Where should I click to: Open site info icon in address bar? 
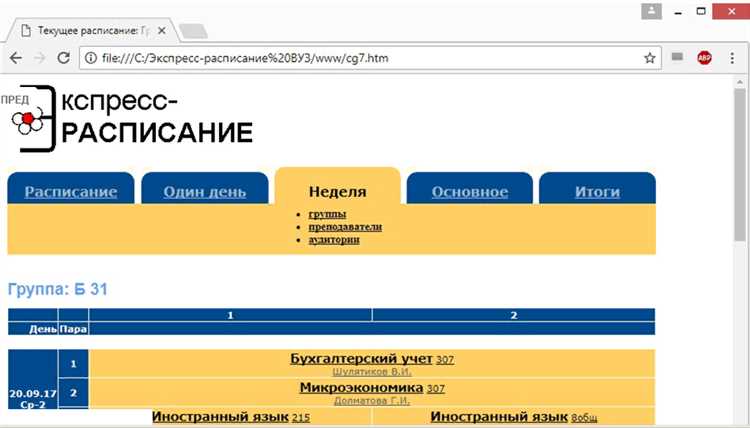coord(90,58)
